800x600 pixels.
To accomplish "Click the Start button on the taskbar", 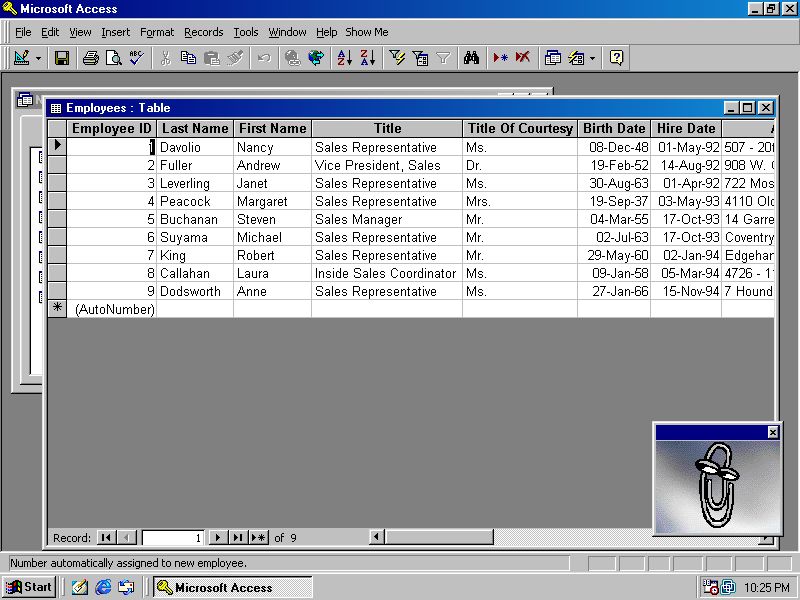I will coord(27,587).
